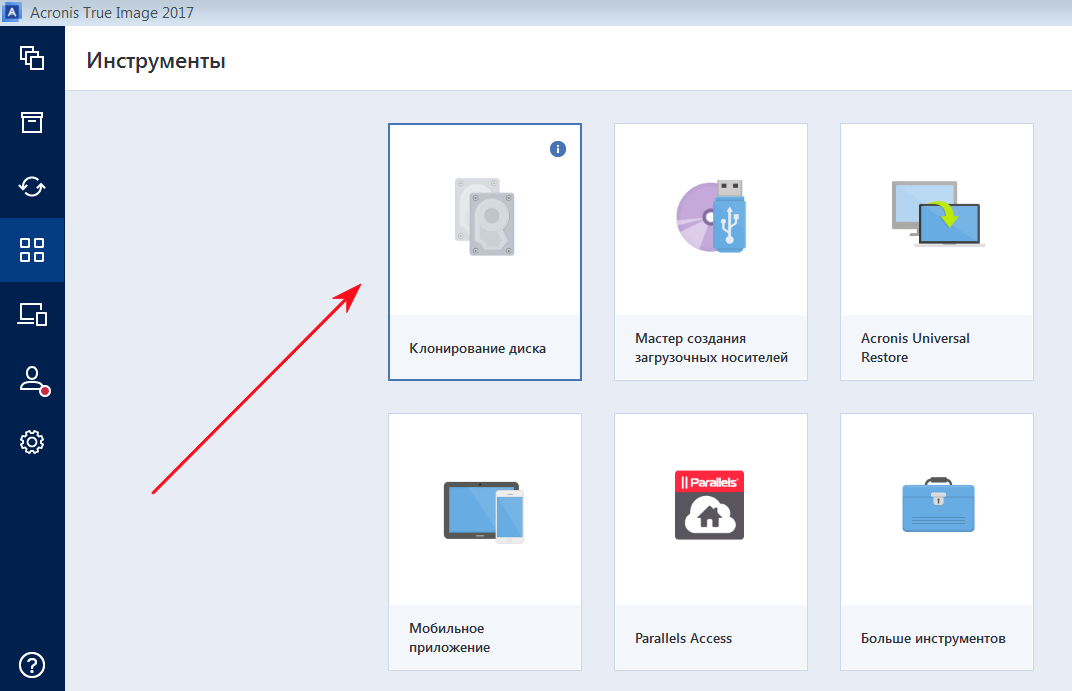
Task: Open the Sync section in sidebar
Action: [31, 187]
